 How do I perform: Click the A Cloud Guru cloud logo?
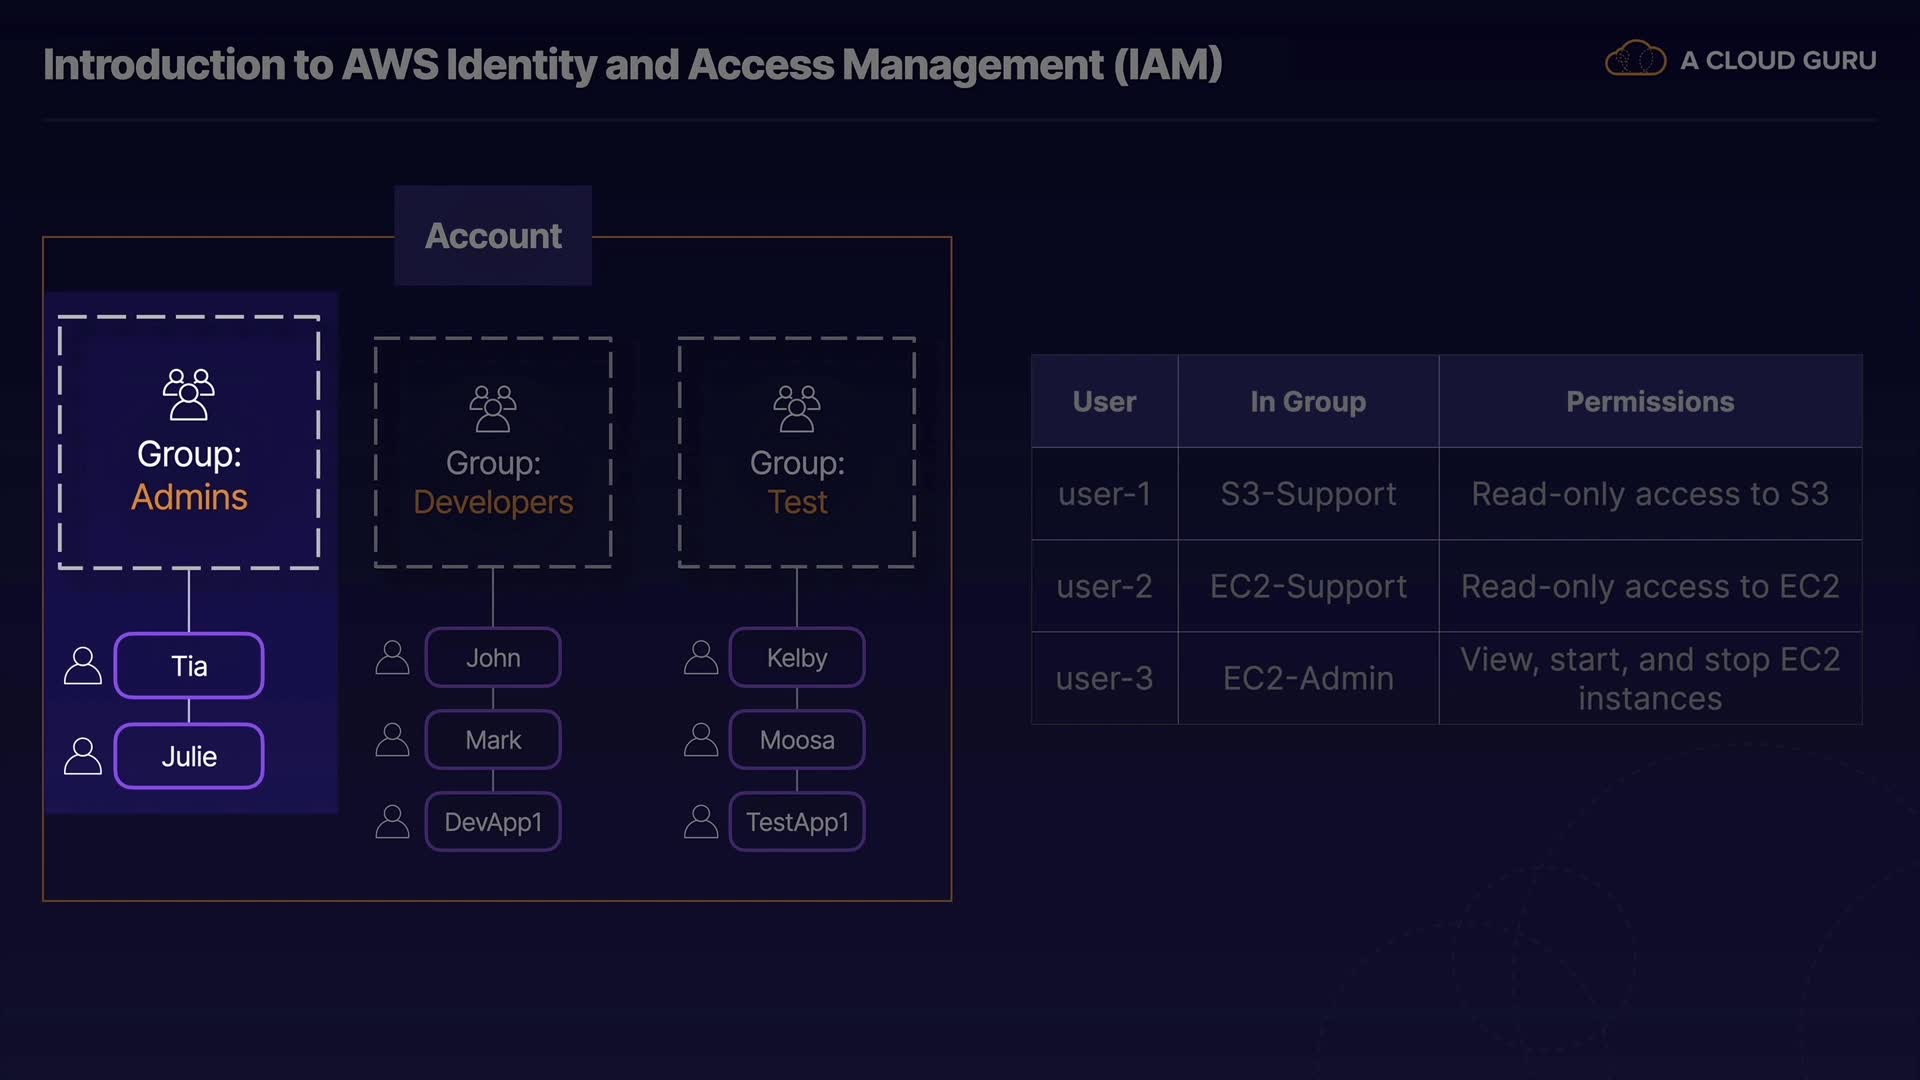pyautogui.click(x=1635, y=60)
